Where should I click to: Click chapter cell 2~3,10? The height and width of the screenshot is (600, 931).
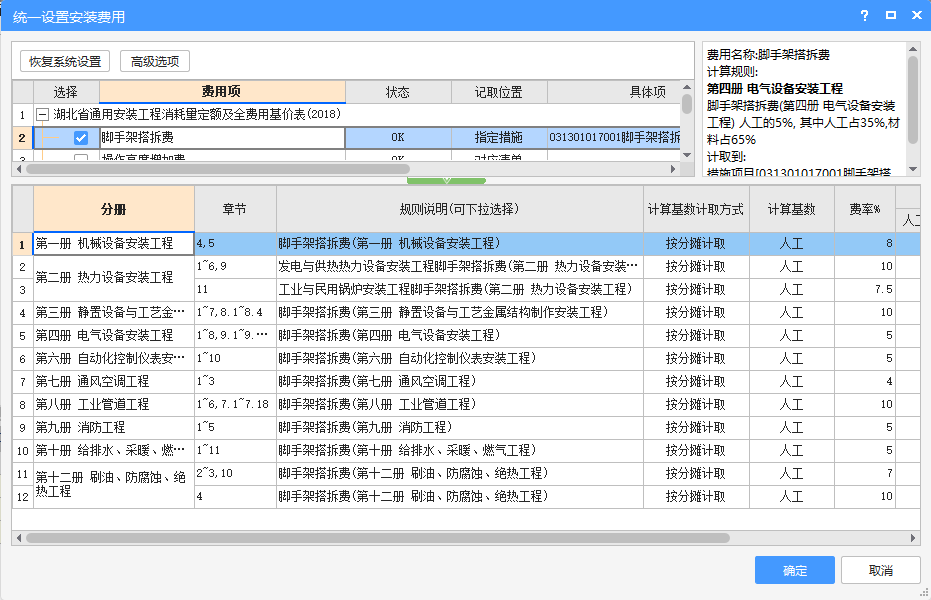[235, 474]
